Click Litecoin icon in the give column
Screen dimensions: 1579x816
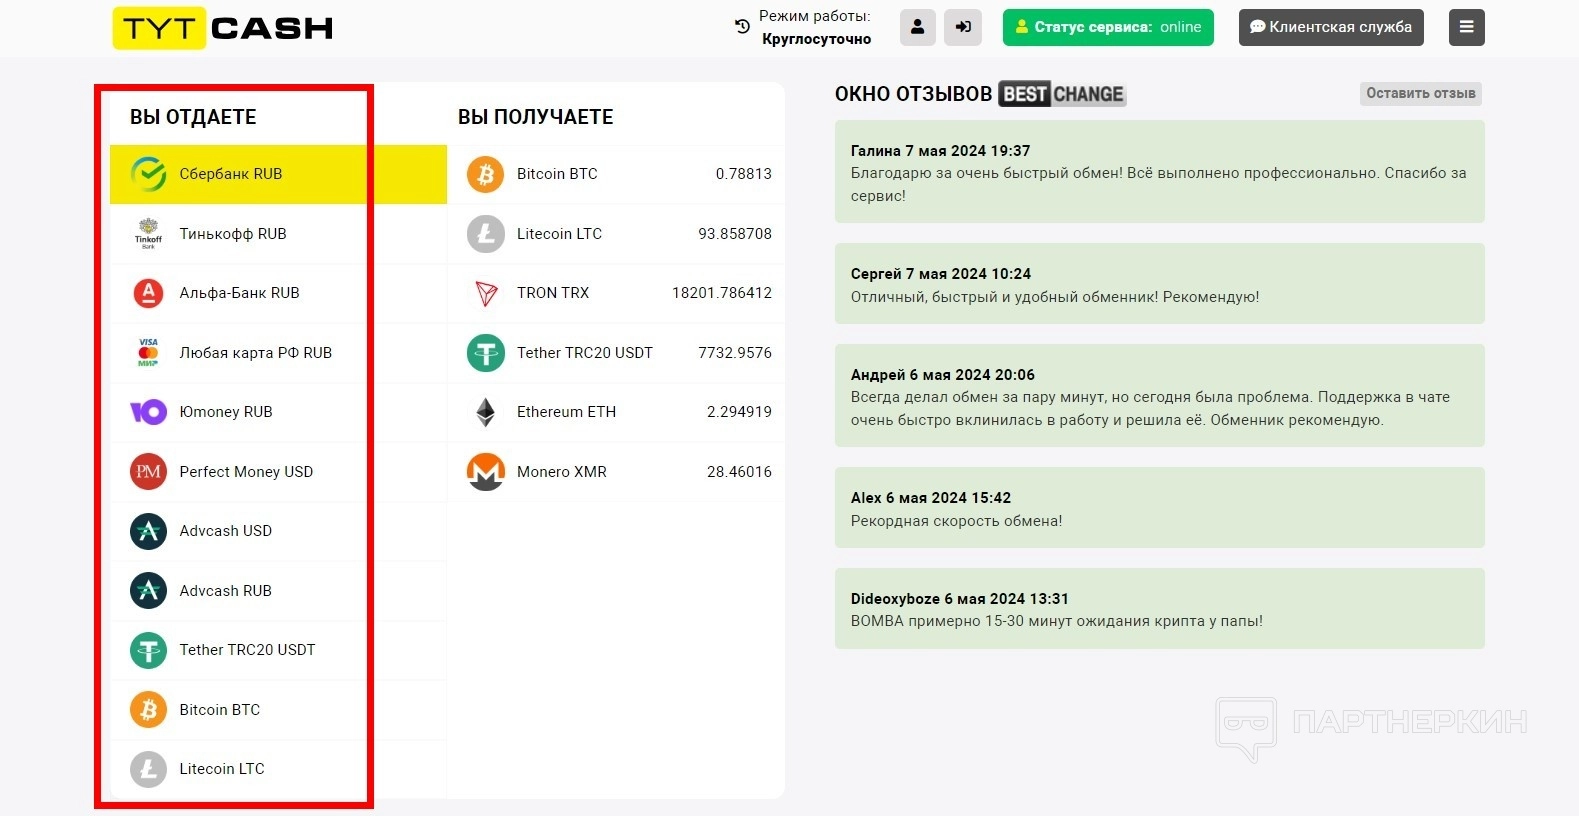[x=149, y=769]
